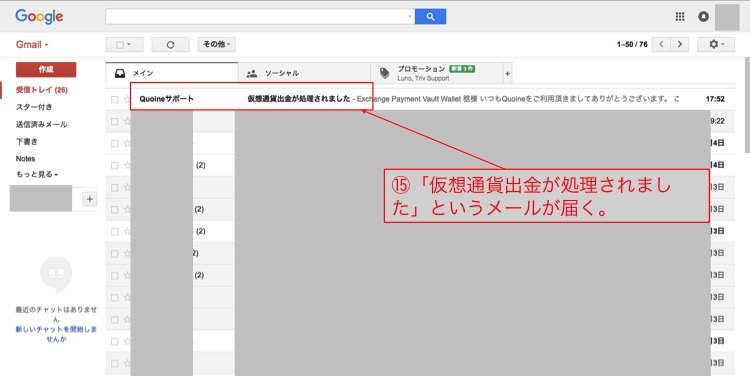The image size is (750, 376).
Task: Click the 17:52 timestamp
Action: point(715,99)
